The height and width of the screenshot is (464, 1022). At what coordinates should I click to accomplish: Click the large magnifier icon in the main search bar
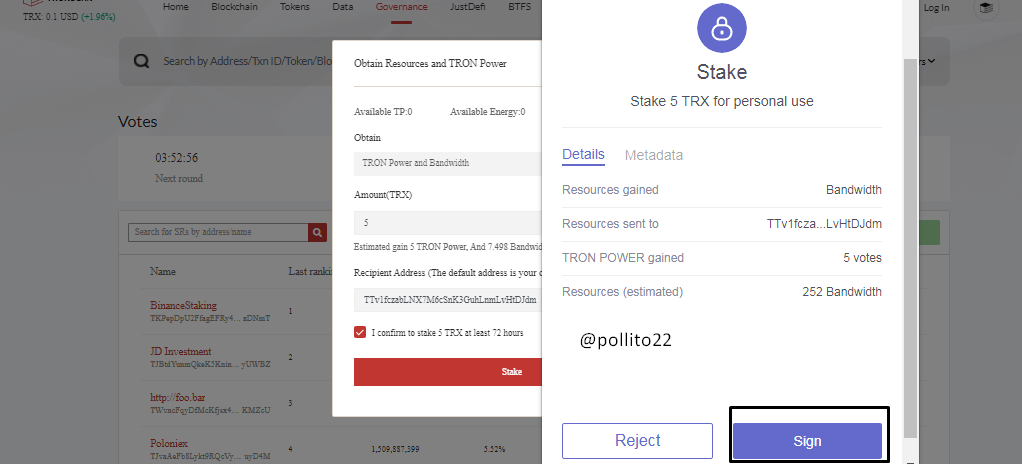[x=141, y=61]
